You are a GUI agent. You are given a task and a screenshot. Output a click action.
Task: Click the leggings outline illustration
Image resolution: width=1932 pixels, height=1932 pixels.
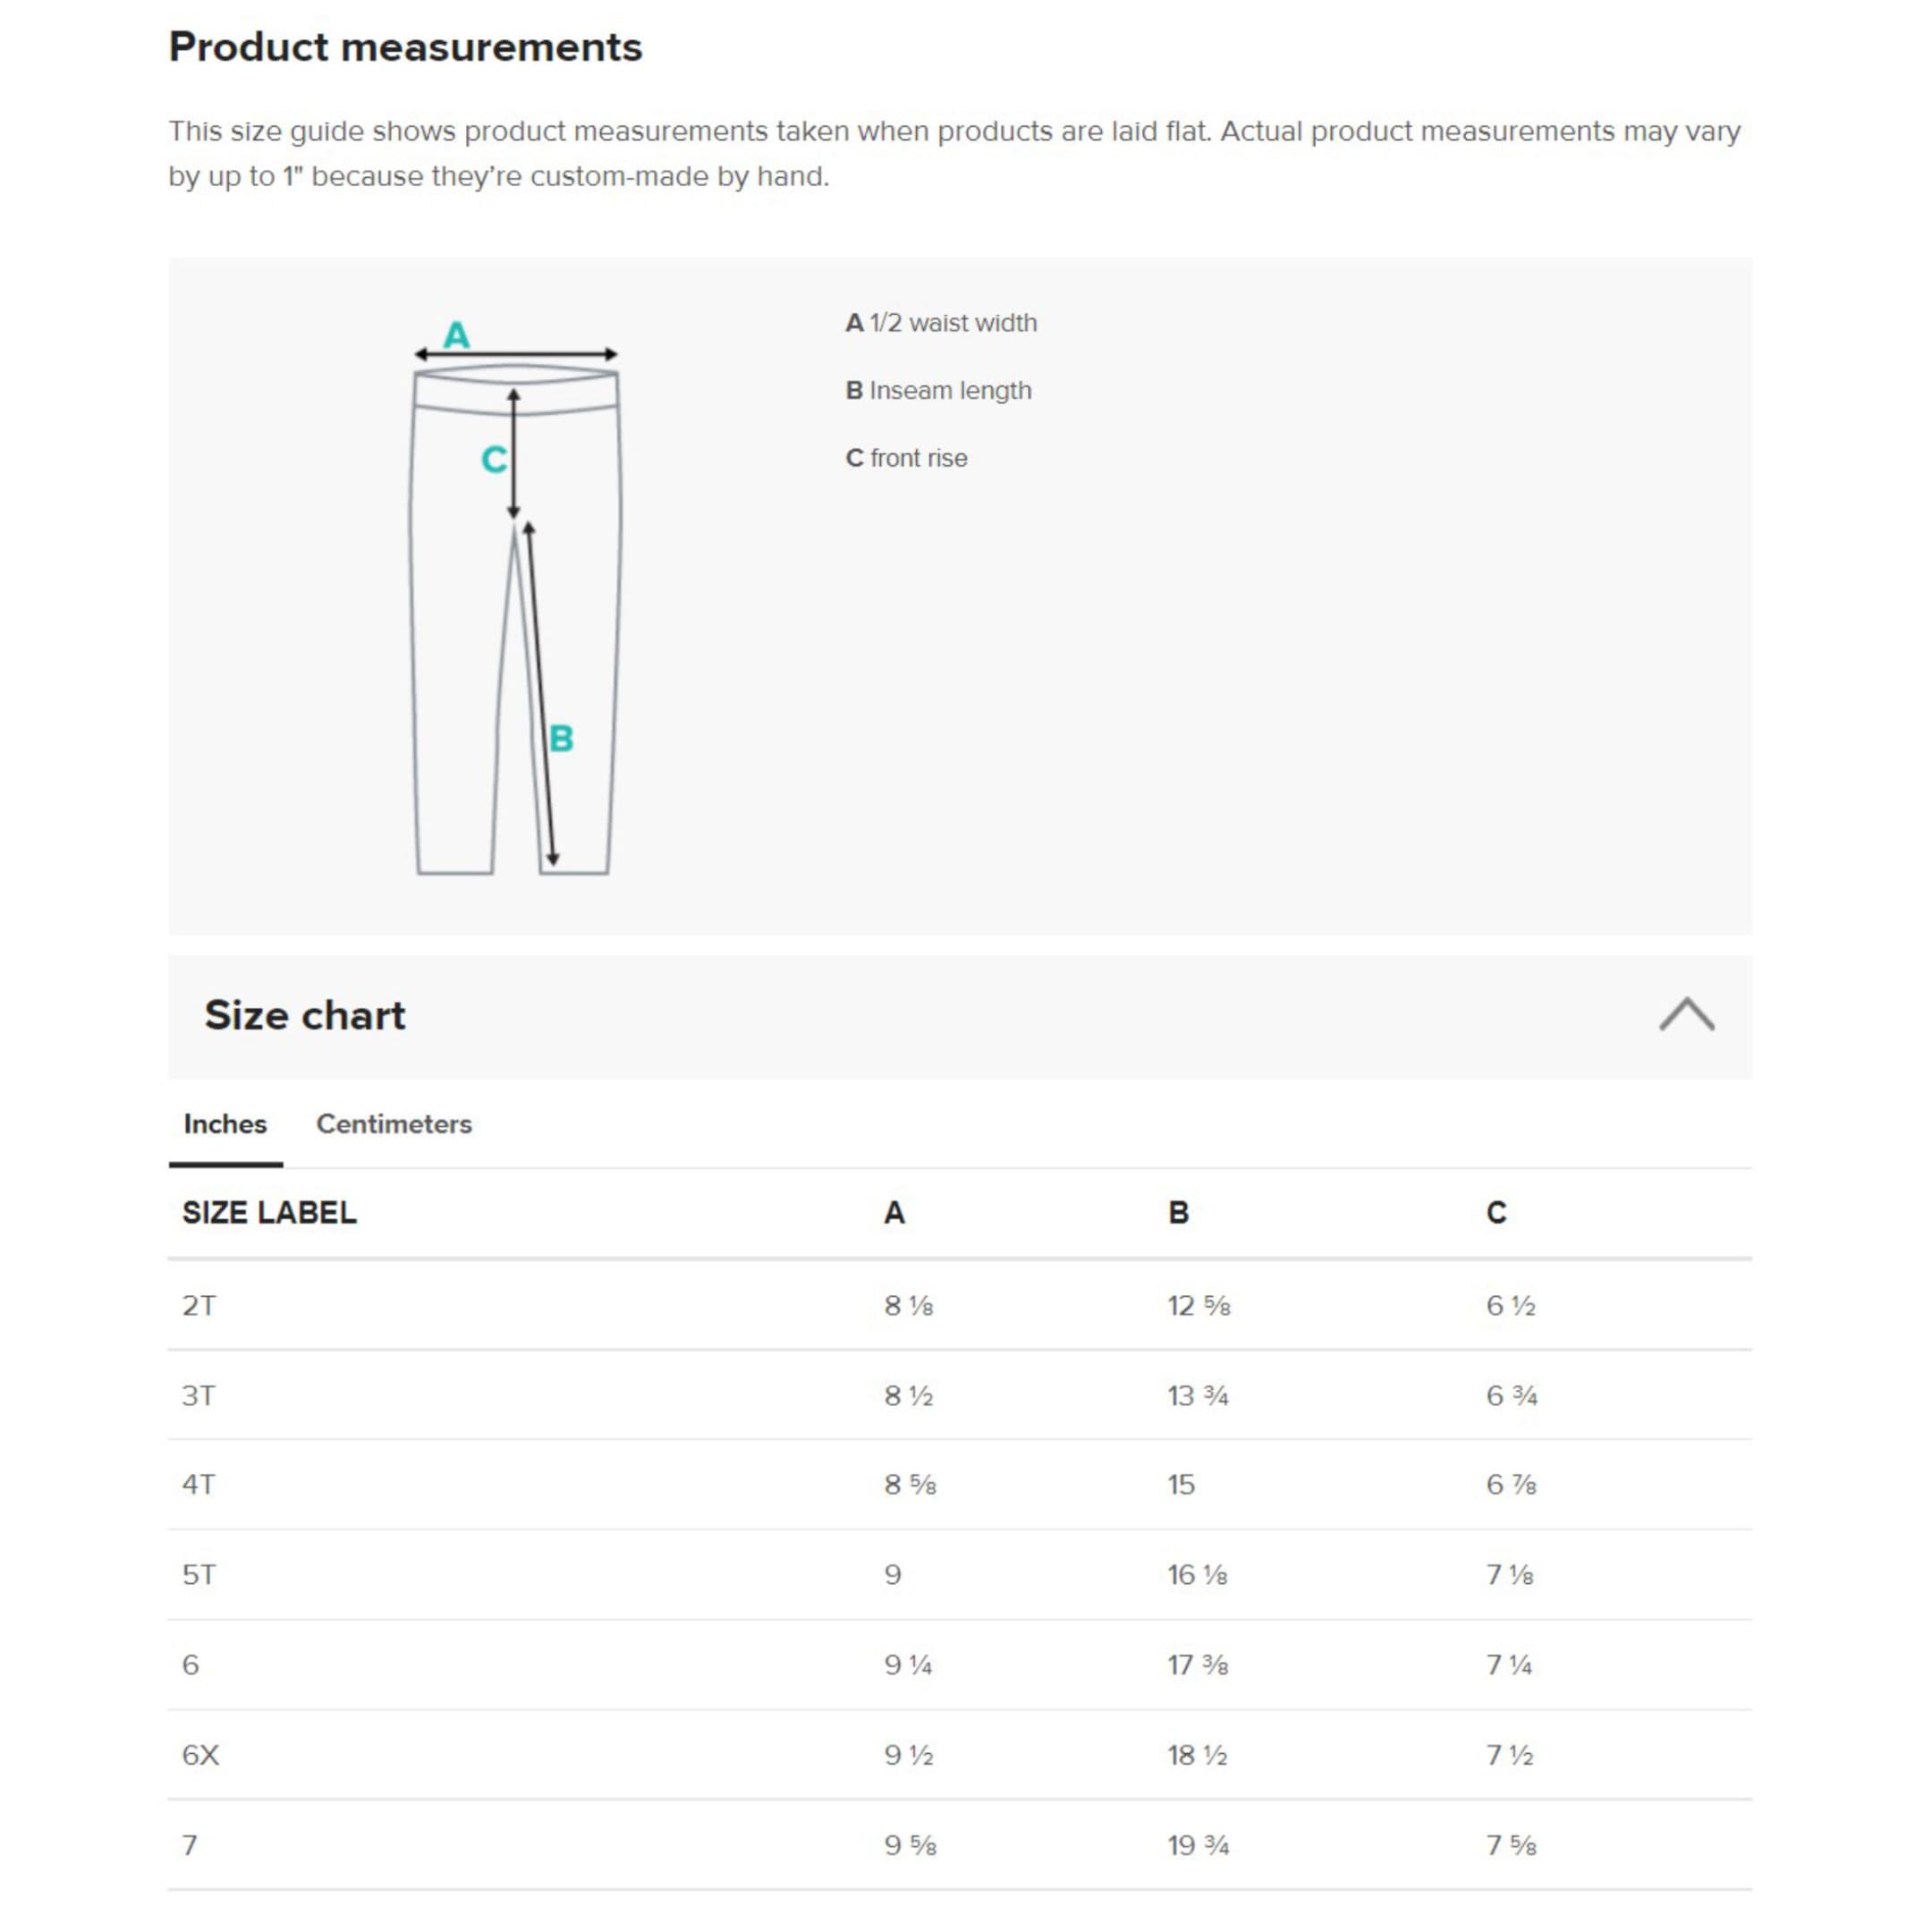515,620
